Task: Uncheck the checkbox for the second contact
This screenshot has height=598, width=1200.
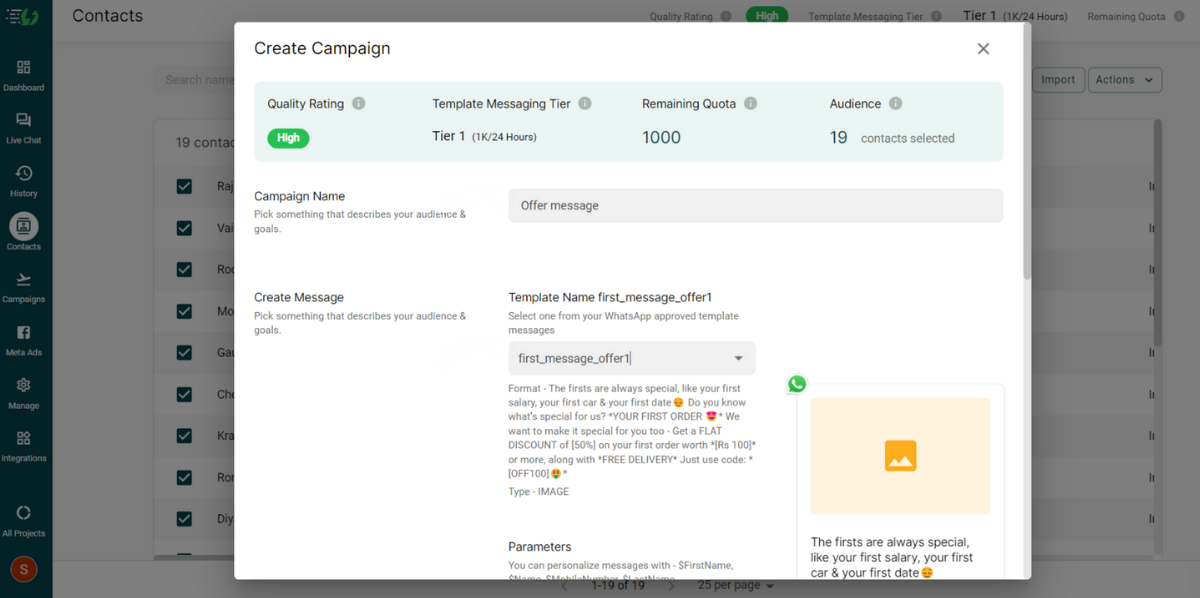Action: [183, 228]
